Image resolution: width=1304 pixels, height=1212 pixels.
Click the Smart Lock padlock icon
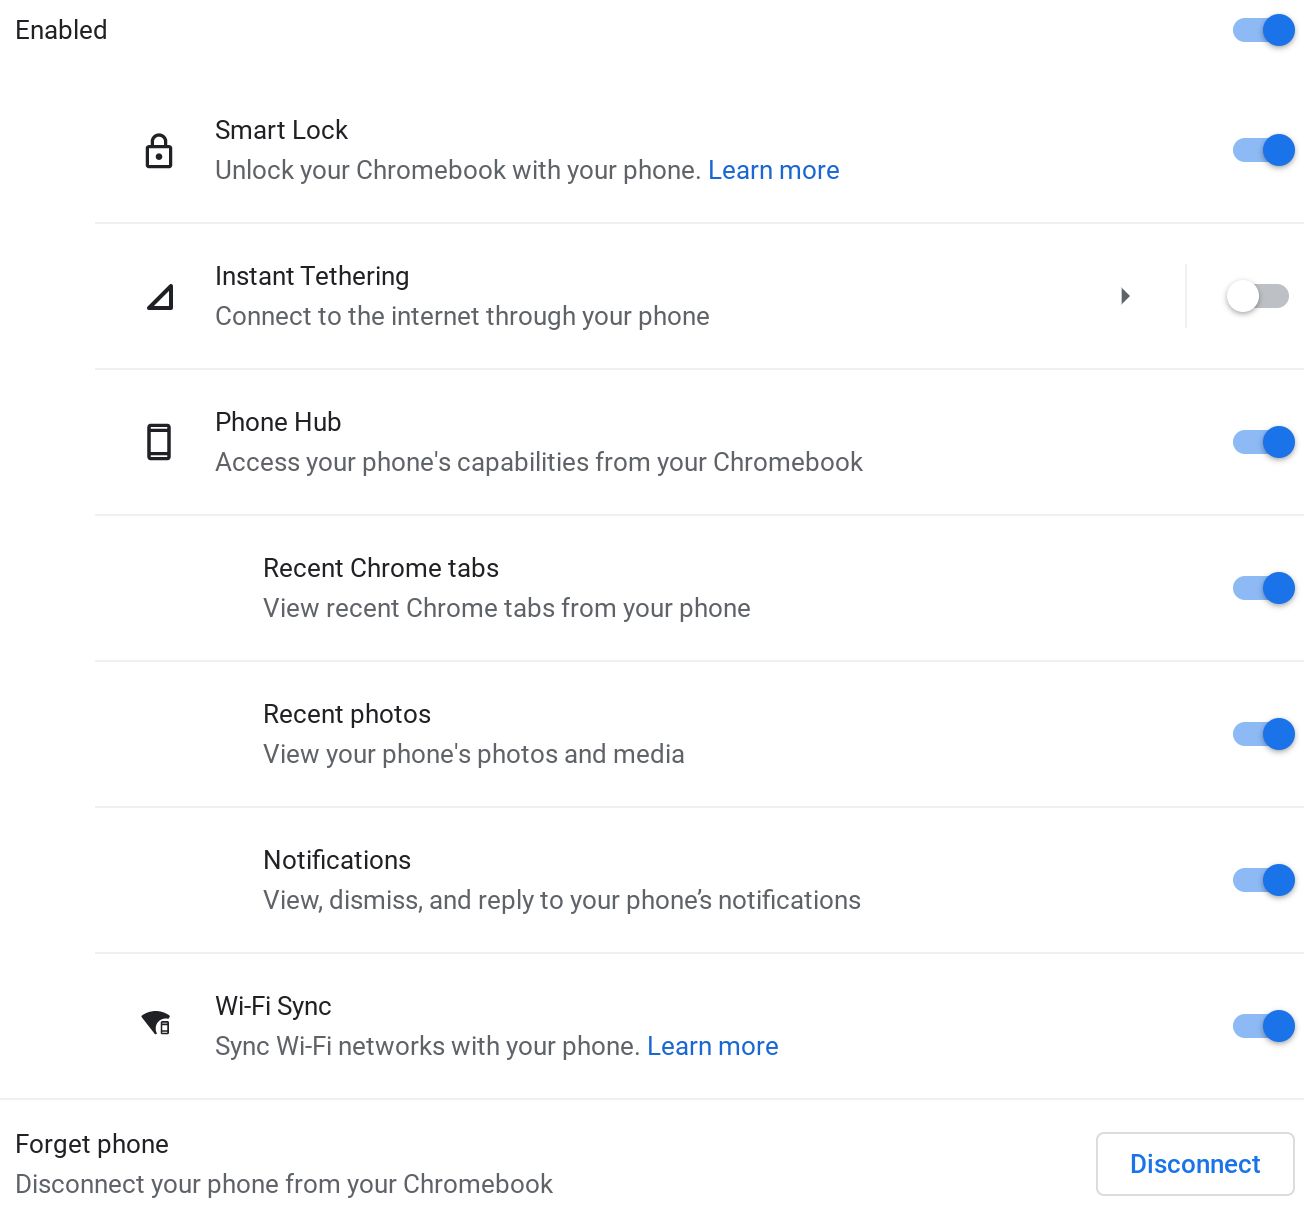pyautogui.click(x=159, y=150)
